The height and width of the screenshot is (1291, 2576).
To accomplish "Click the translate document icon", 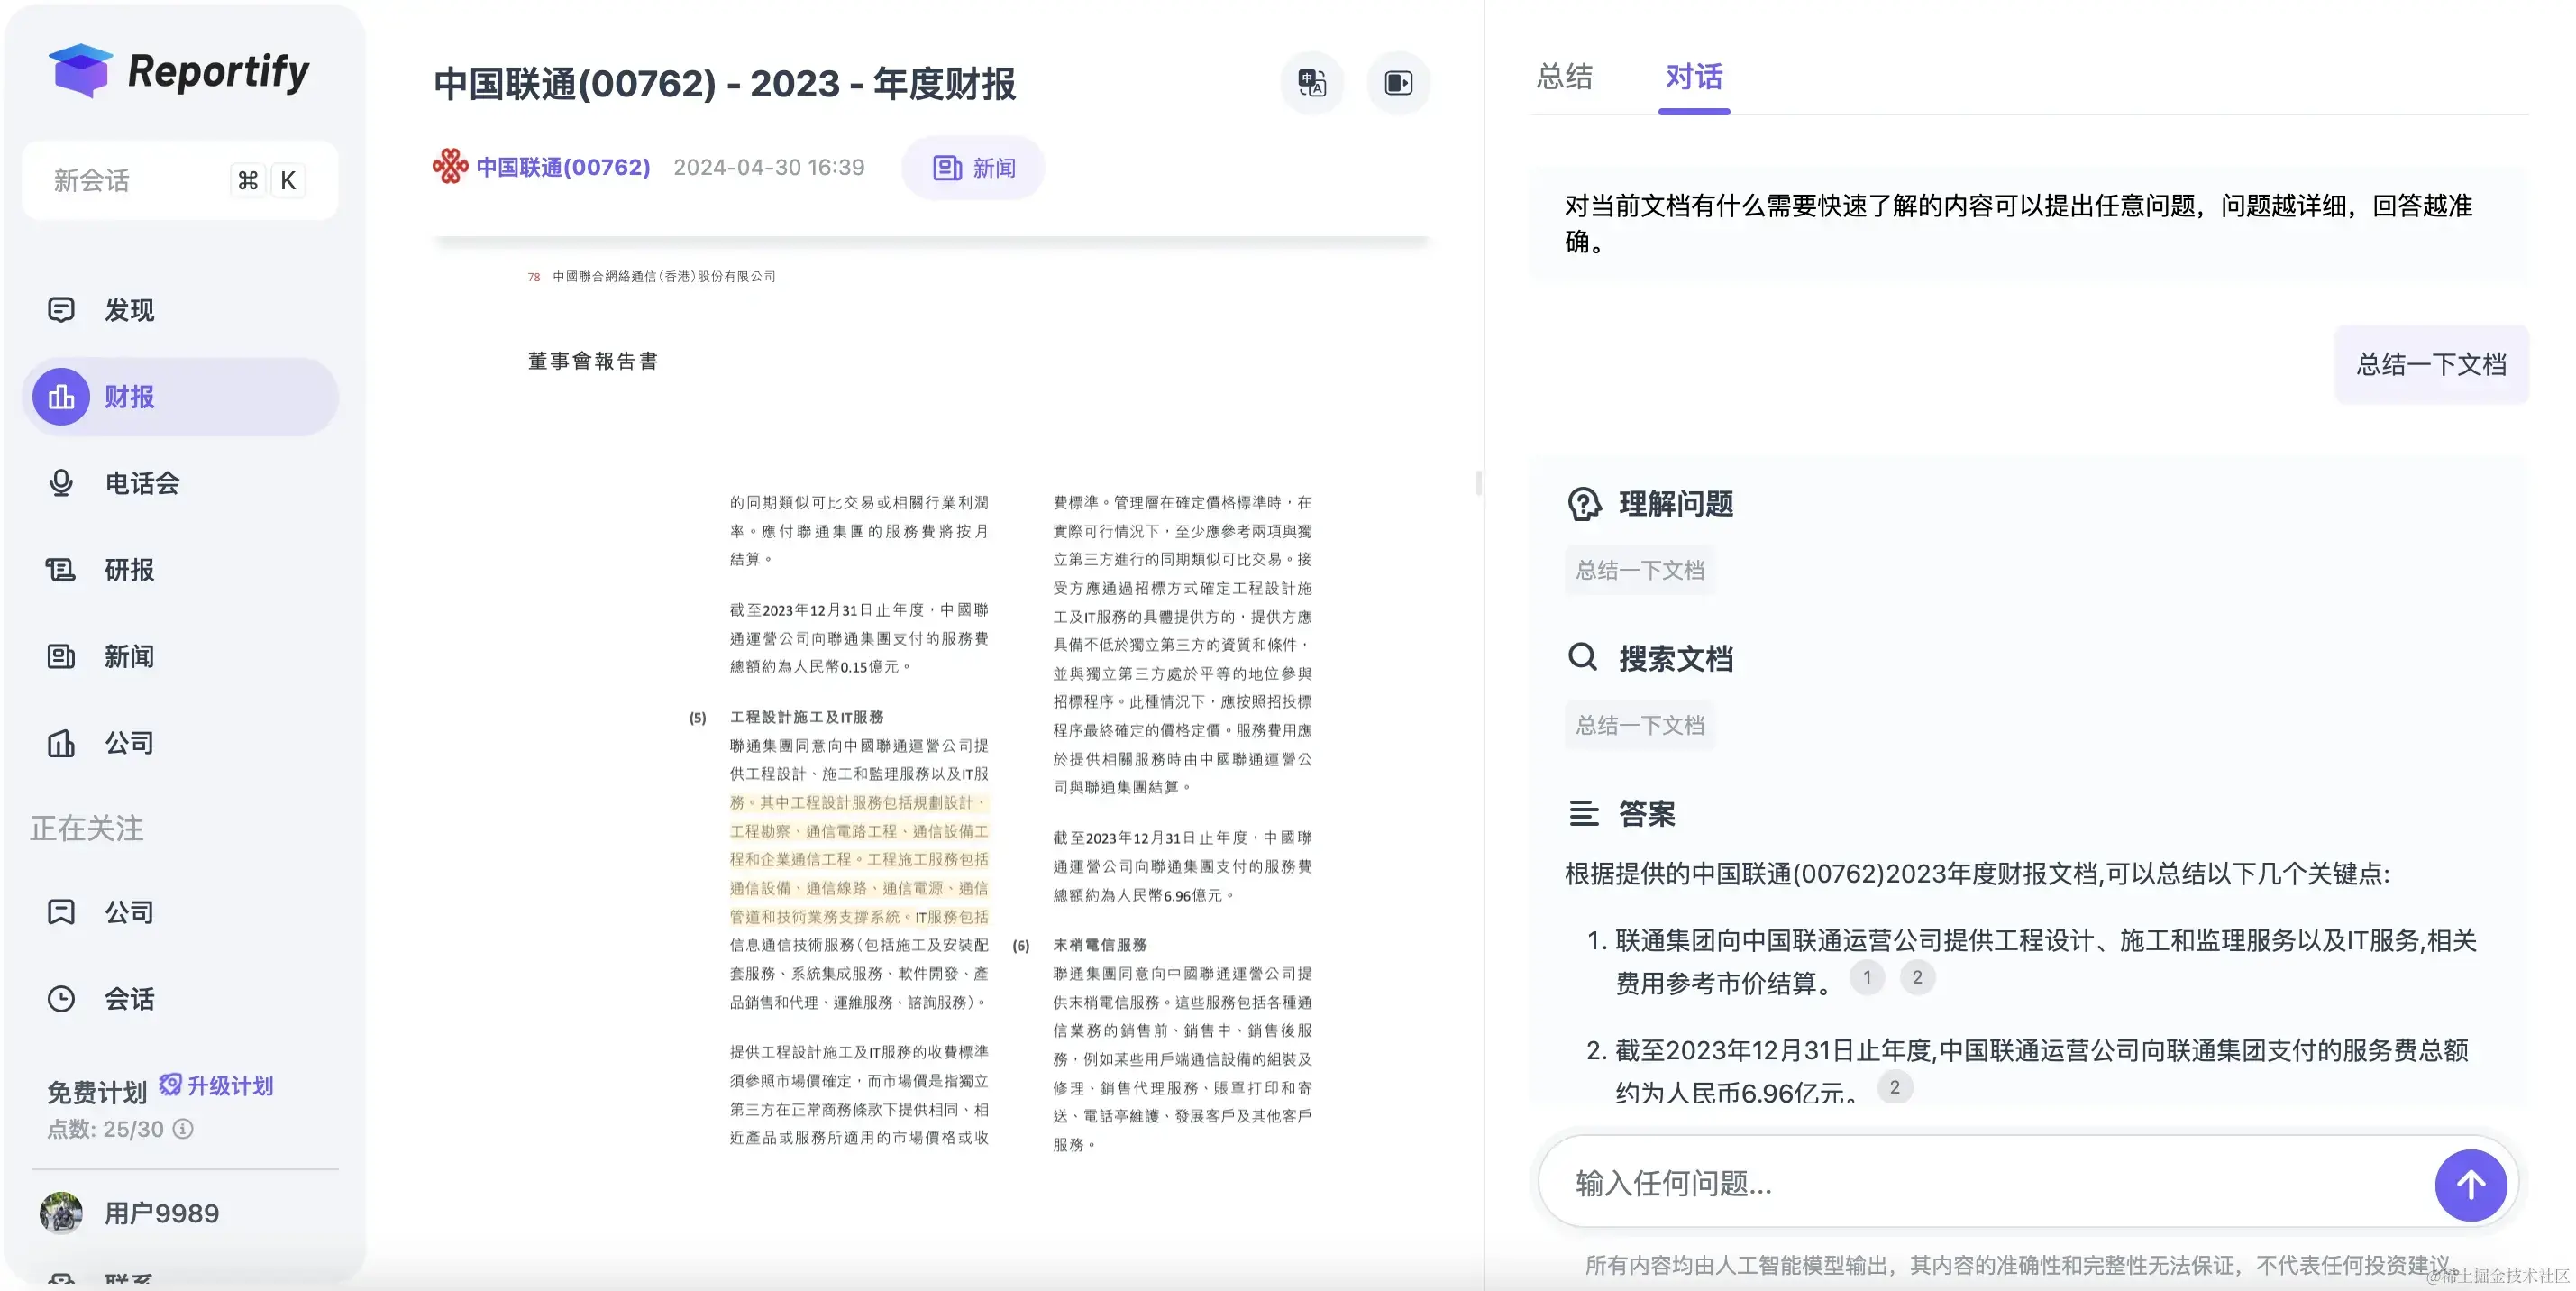I will [1311, 83].
